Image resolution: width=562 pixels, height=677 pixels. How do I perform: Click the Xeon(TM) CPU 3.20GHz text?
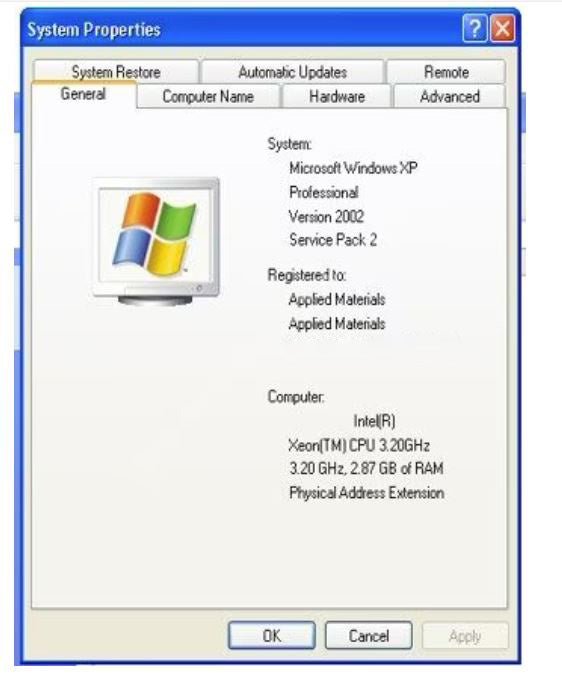[x=359, y=445]
